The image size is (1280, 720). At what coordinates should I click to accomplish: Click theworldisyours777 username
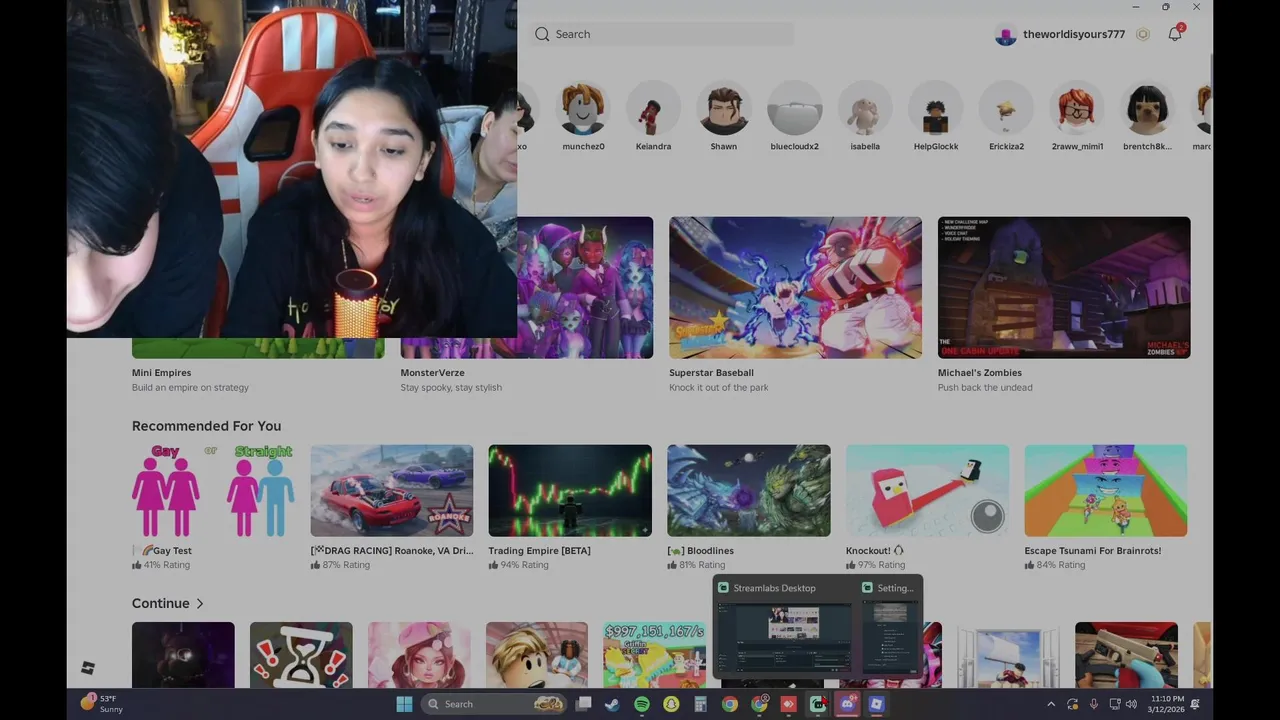point(1074,34)
